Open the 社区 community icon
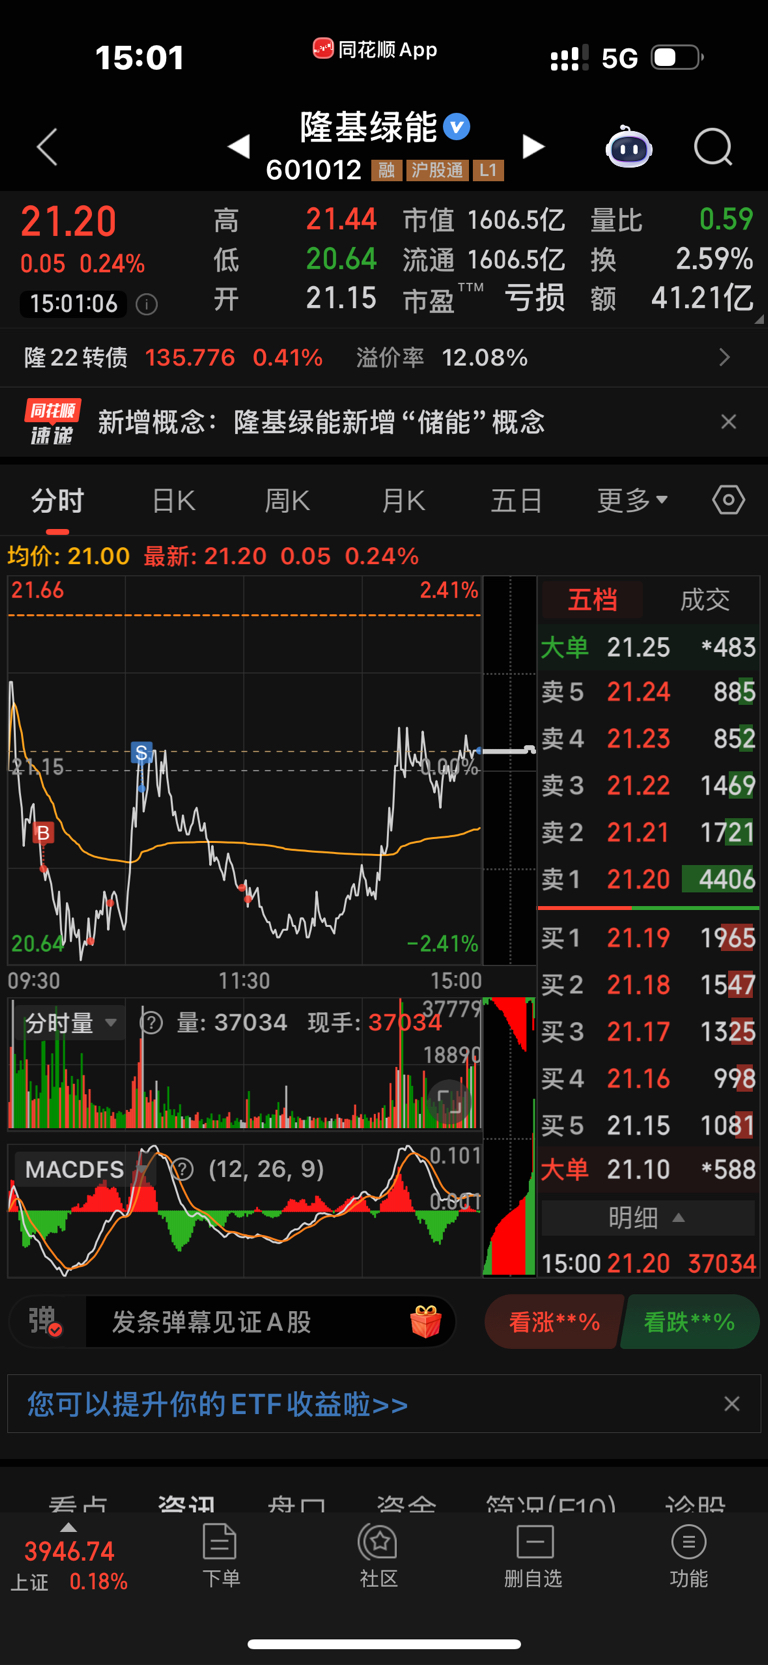 (x=379, y=1555)
